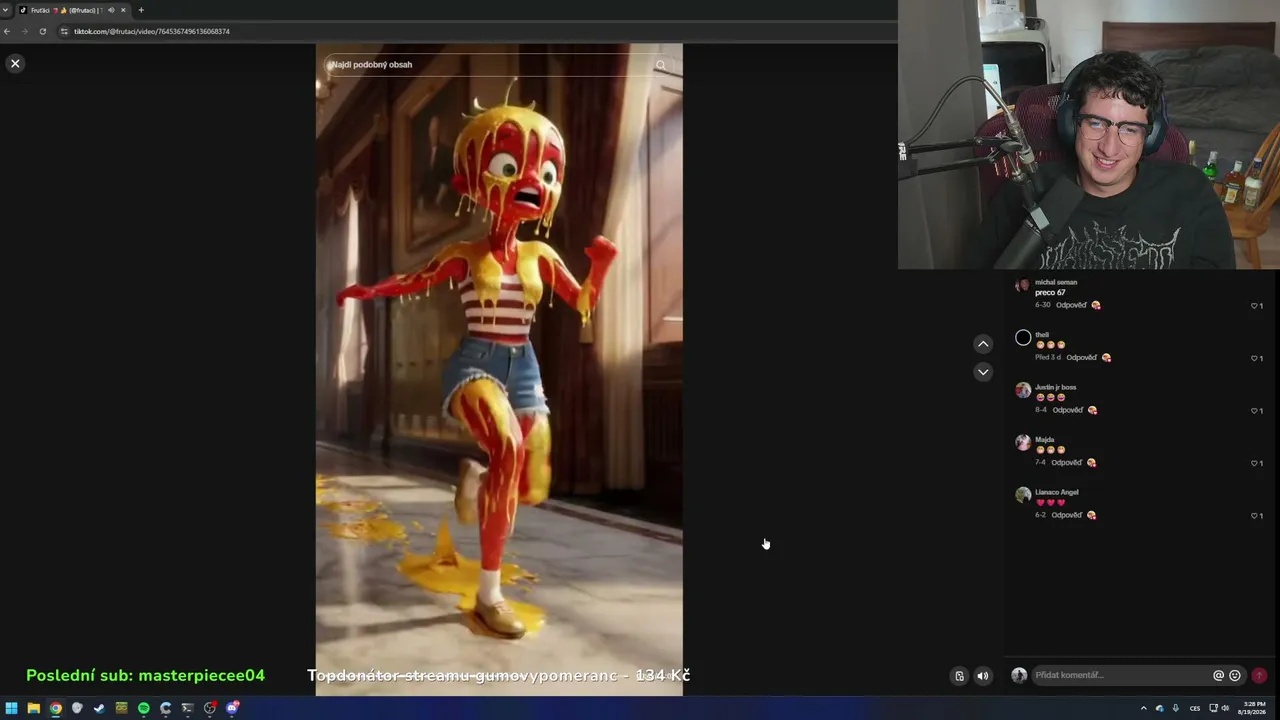The image size is (1280, 720).
Task: Open the tab search dropdown
Action: [6, 10]
